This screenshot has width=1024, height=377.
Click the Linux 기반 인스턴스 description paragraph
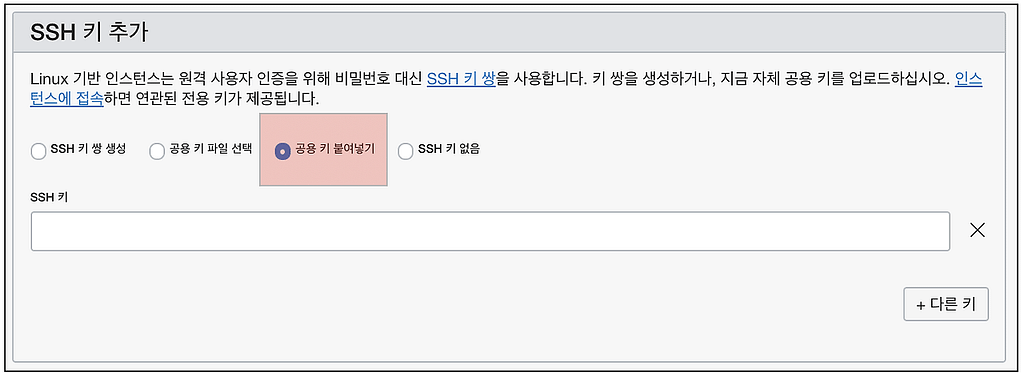tap(506, 90)
